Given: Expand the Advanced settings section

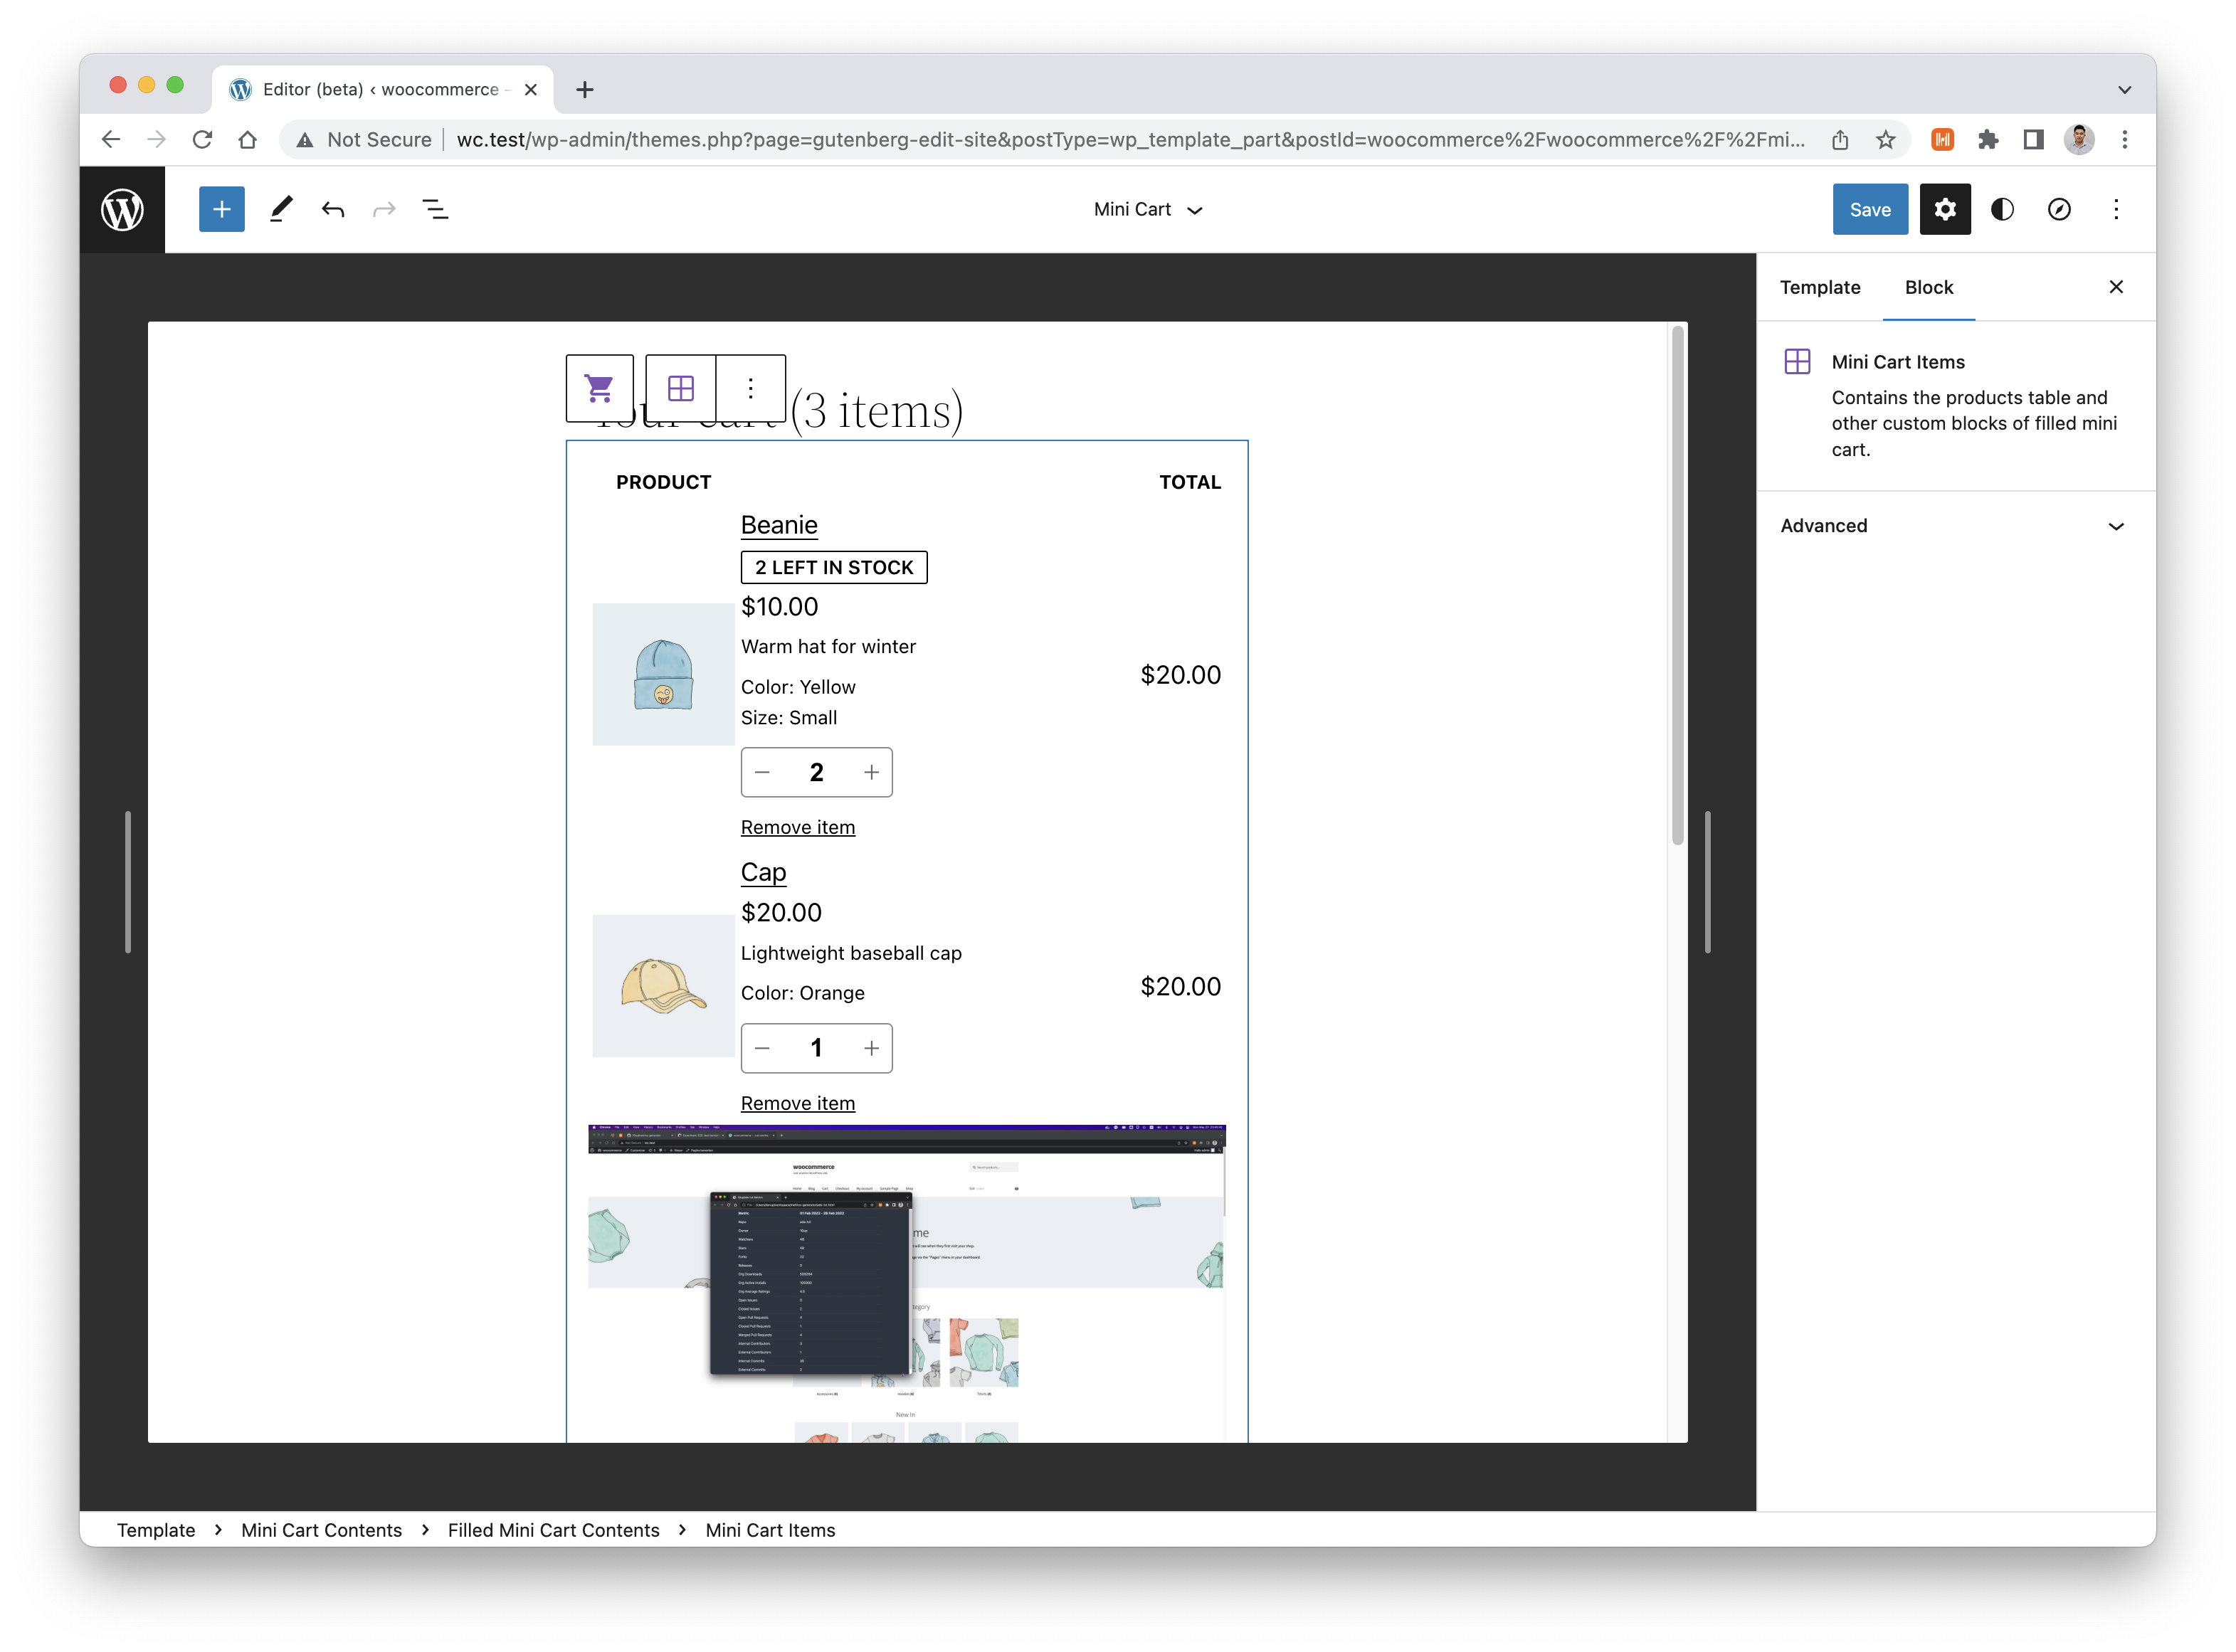Looking at the screenshot, I should coord(1953,526).
